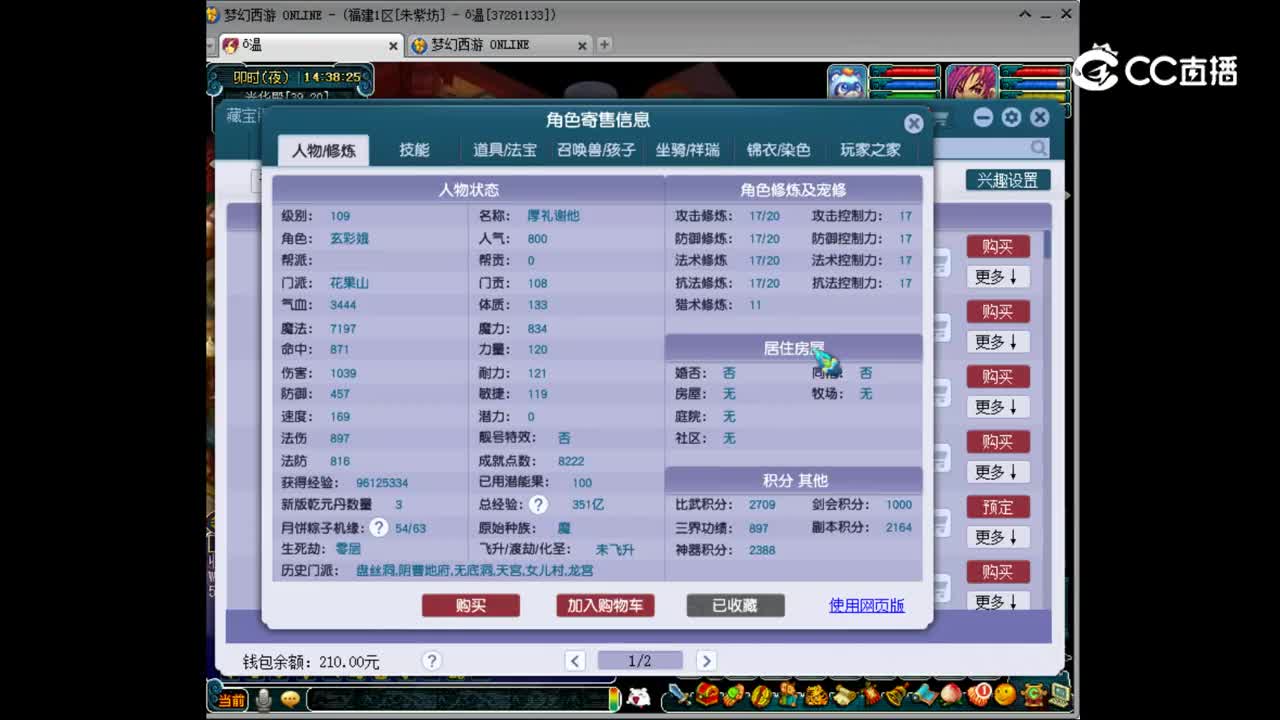Open the chat bubble emoticon icon
This screenshot has width=1280, height=720.
click(x=290, y=699)
